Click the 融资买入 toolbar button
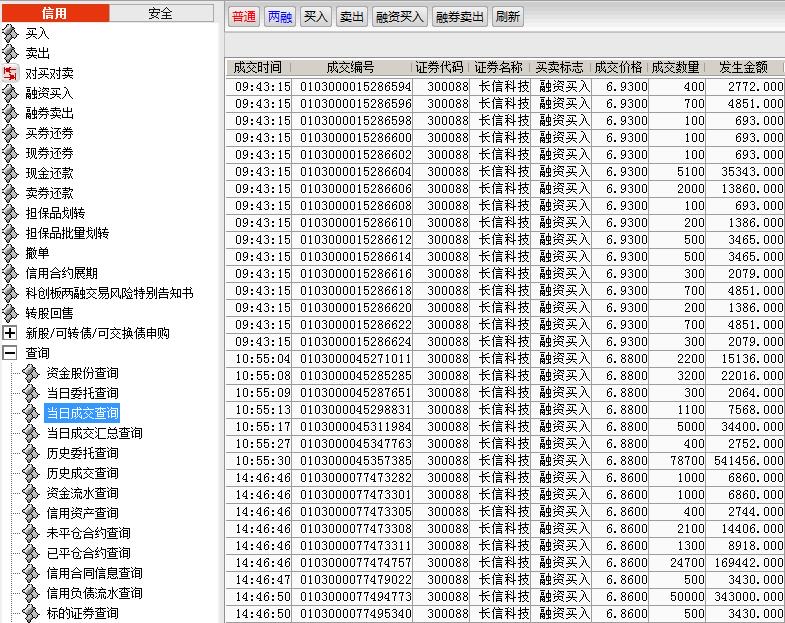 400,17
